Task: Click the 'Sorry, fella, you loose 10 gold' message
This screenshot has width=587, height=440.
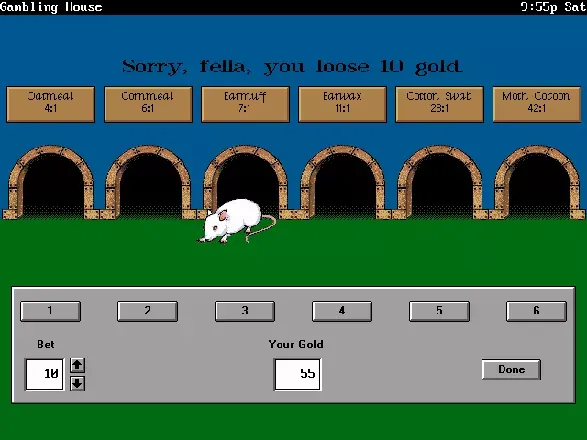Action: [292, 67]
